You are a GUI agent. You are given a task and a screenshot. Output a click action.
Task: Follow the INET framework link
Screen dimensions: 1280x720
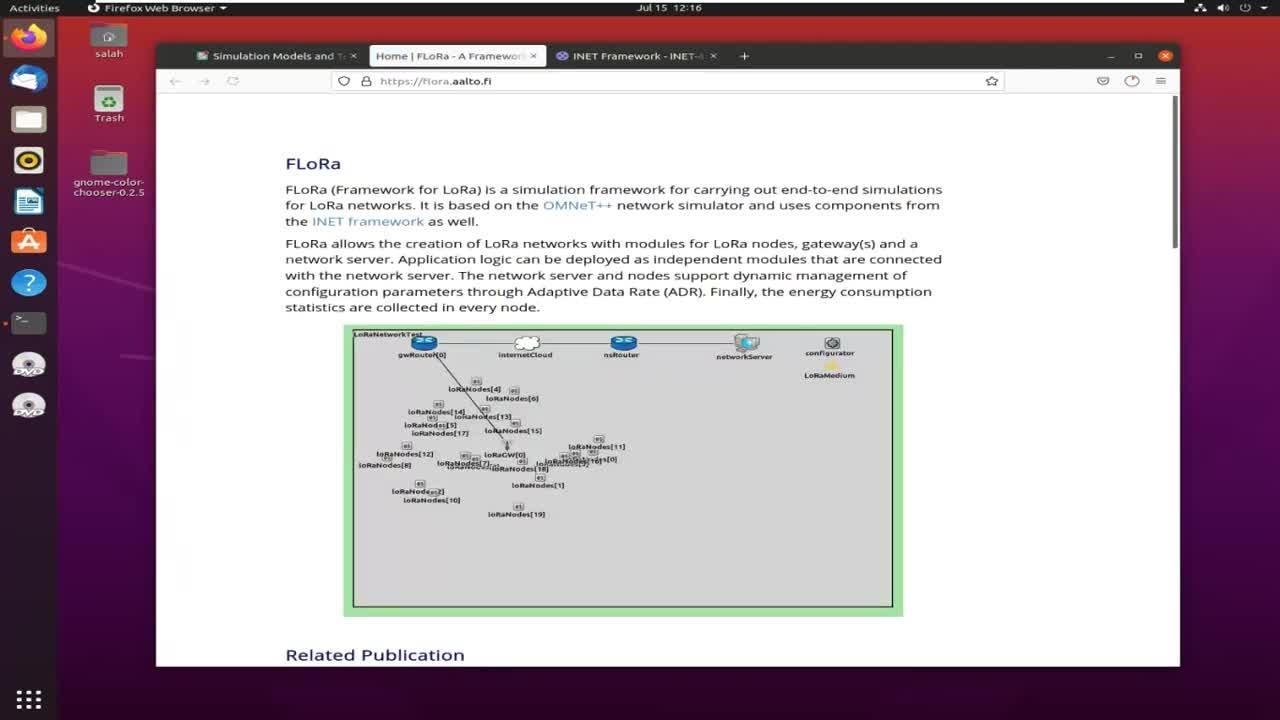pyautogui.click(x=367, y=221)
